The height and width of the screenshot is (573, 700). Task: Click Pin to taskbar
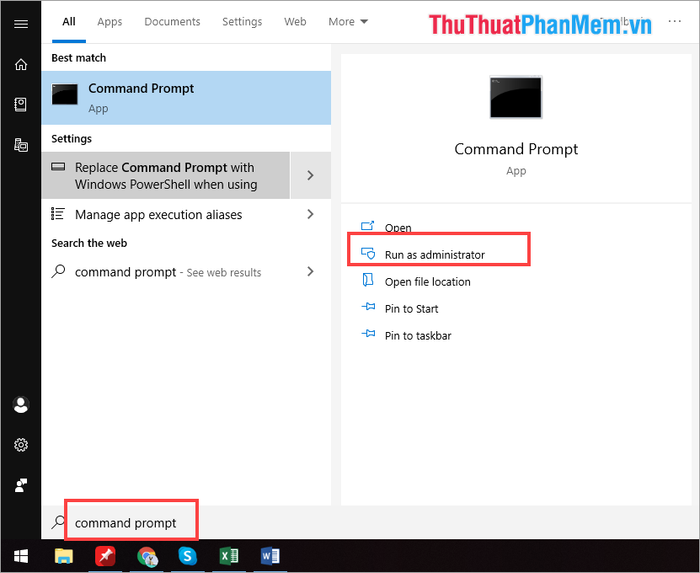tap(418, 335)
